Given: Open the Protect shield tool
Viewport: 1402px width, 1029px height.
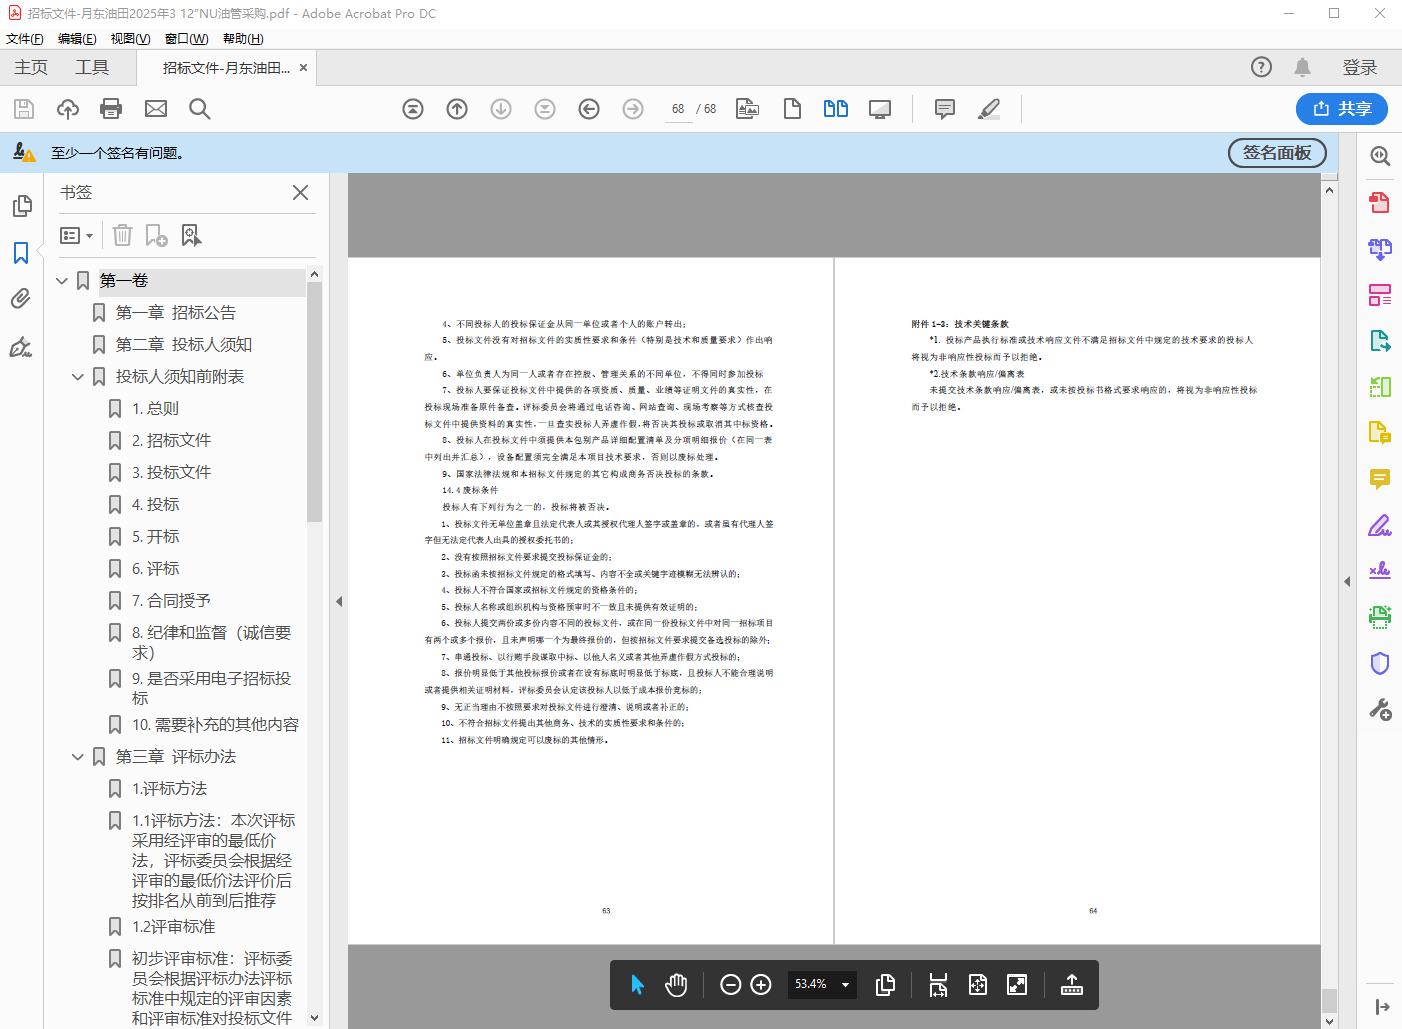Looking at the screenshot, I should [x=1380, y=663].
